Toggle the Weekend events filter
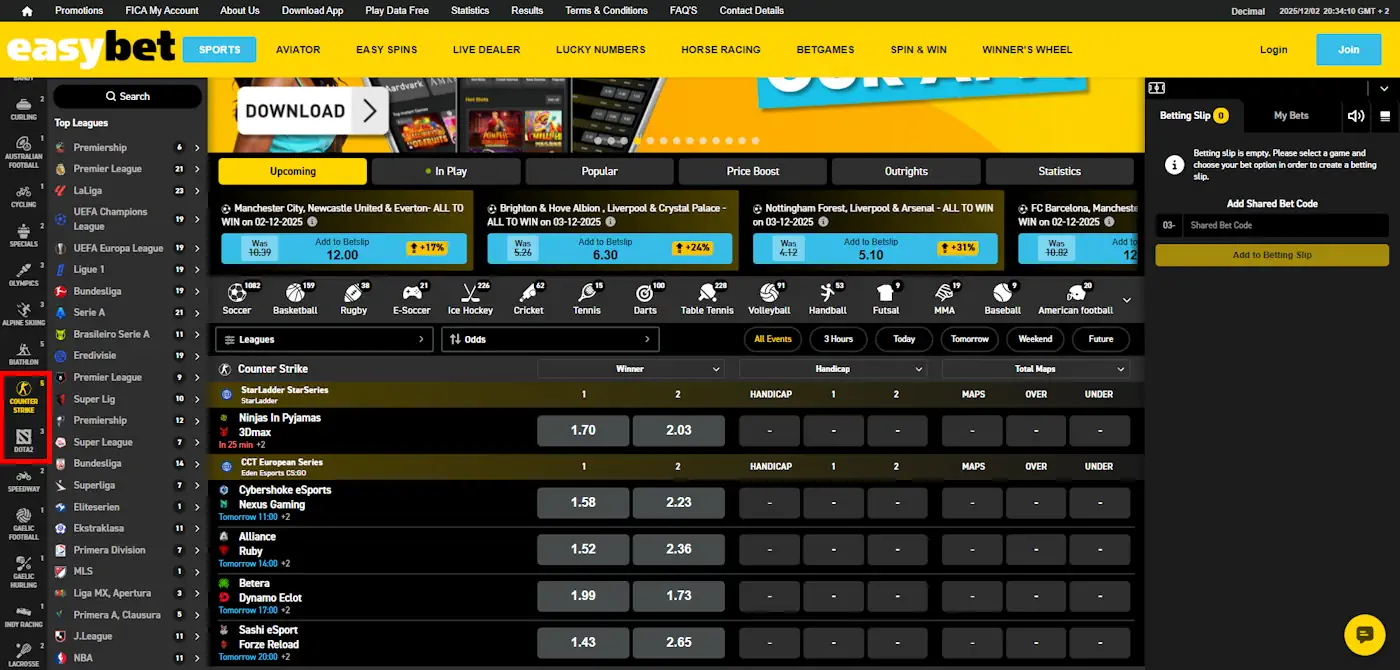1400x670 pixels. (1035, 339)
